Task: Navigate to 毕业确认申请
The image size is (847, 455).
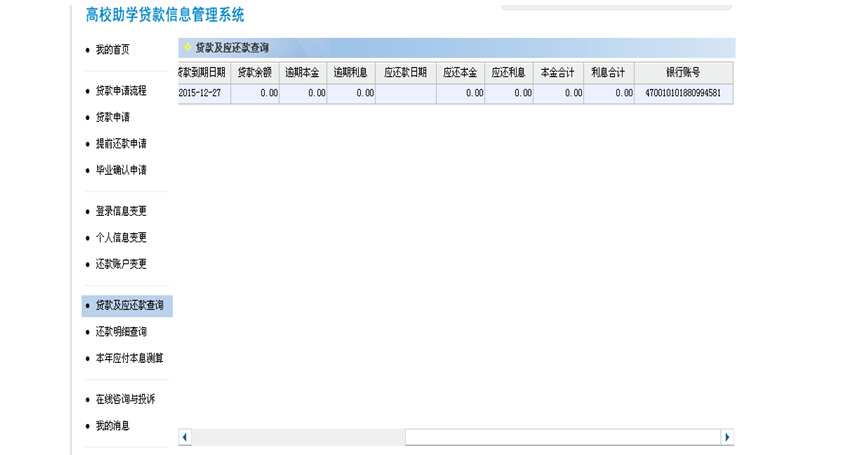Action: [121, 170]
